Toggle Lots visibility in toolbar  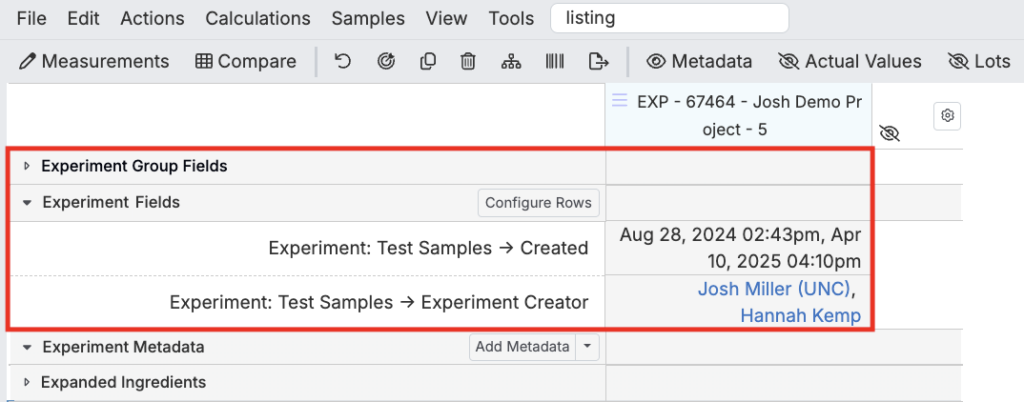978,62
